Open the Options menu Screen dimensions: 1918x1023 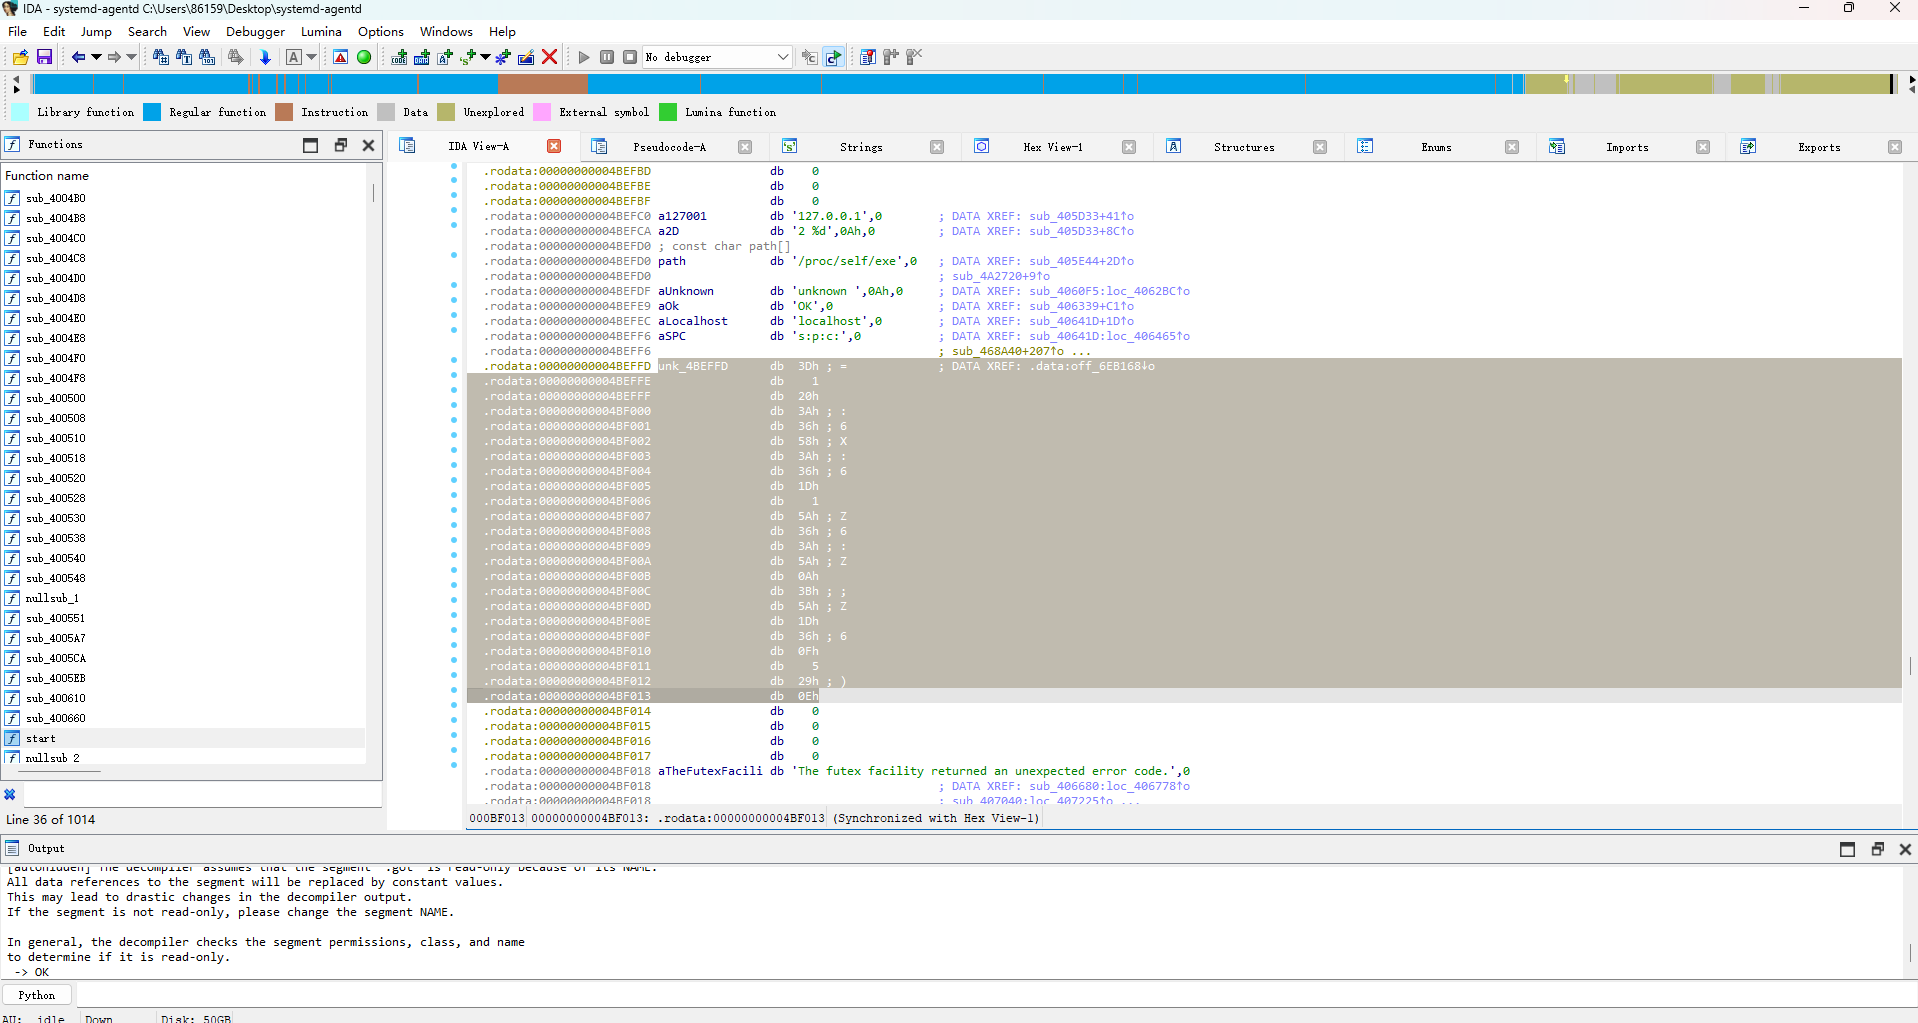coord(381,31)
